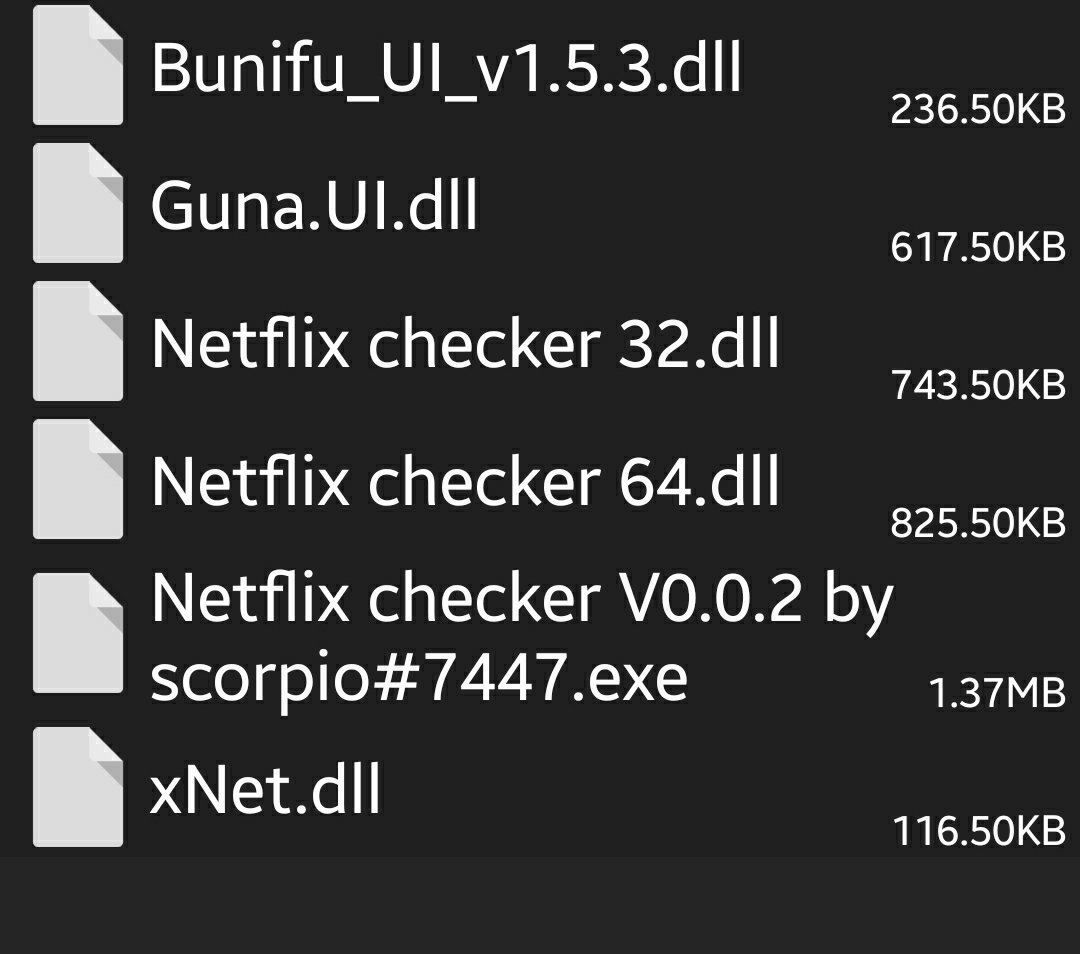1080x954 pixels.
Task: Click the Netflix checker 32.dll file icon
Action: 77,342
